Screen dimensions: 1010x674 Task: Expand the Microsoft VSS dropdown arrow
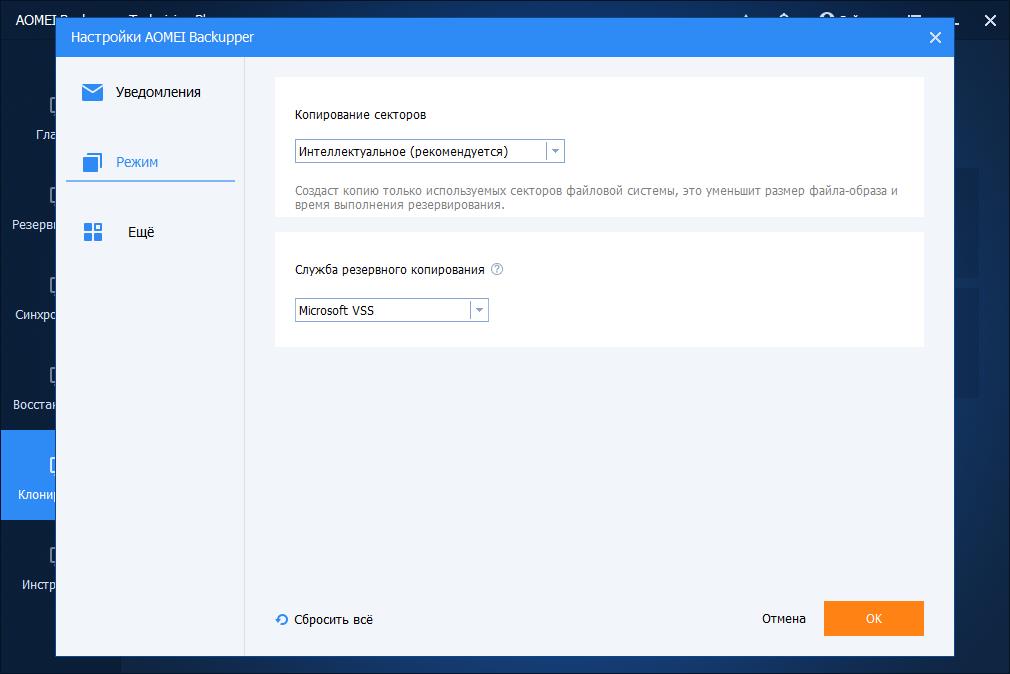pyautogui.click(x=479, y=310)
